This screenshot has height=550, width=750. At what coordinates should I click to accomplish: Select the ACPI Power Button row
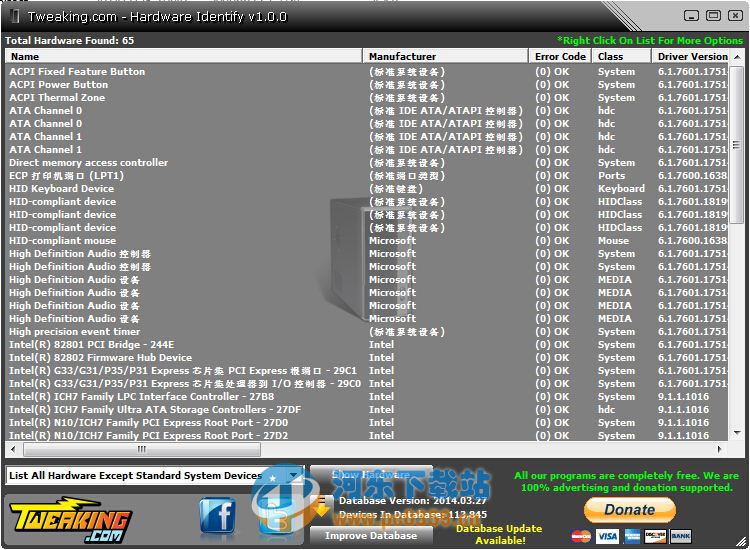click(x=367, y=85)
